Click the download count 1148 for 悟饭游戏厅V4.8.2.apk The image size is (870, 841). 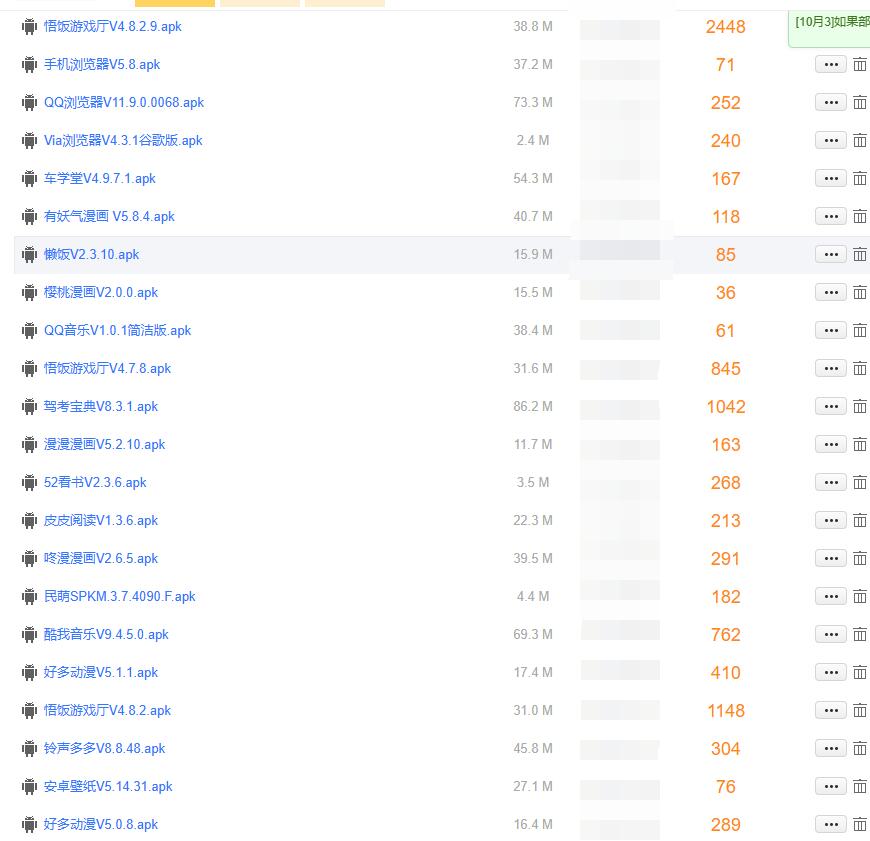point(725,710)
